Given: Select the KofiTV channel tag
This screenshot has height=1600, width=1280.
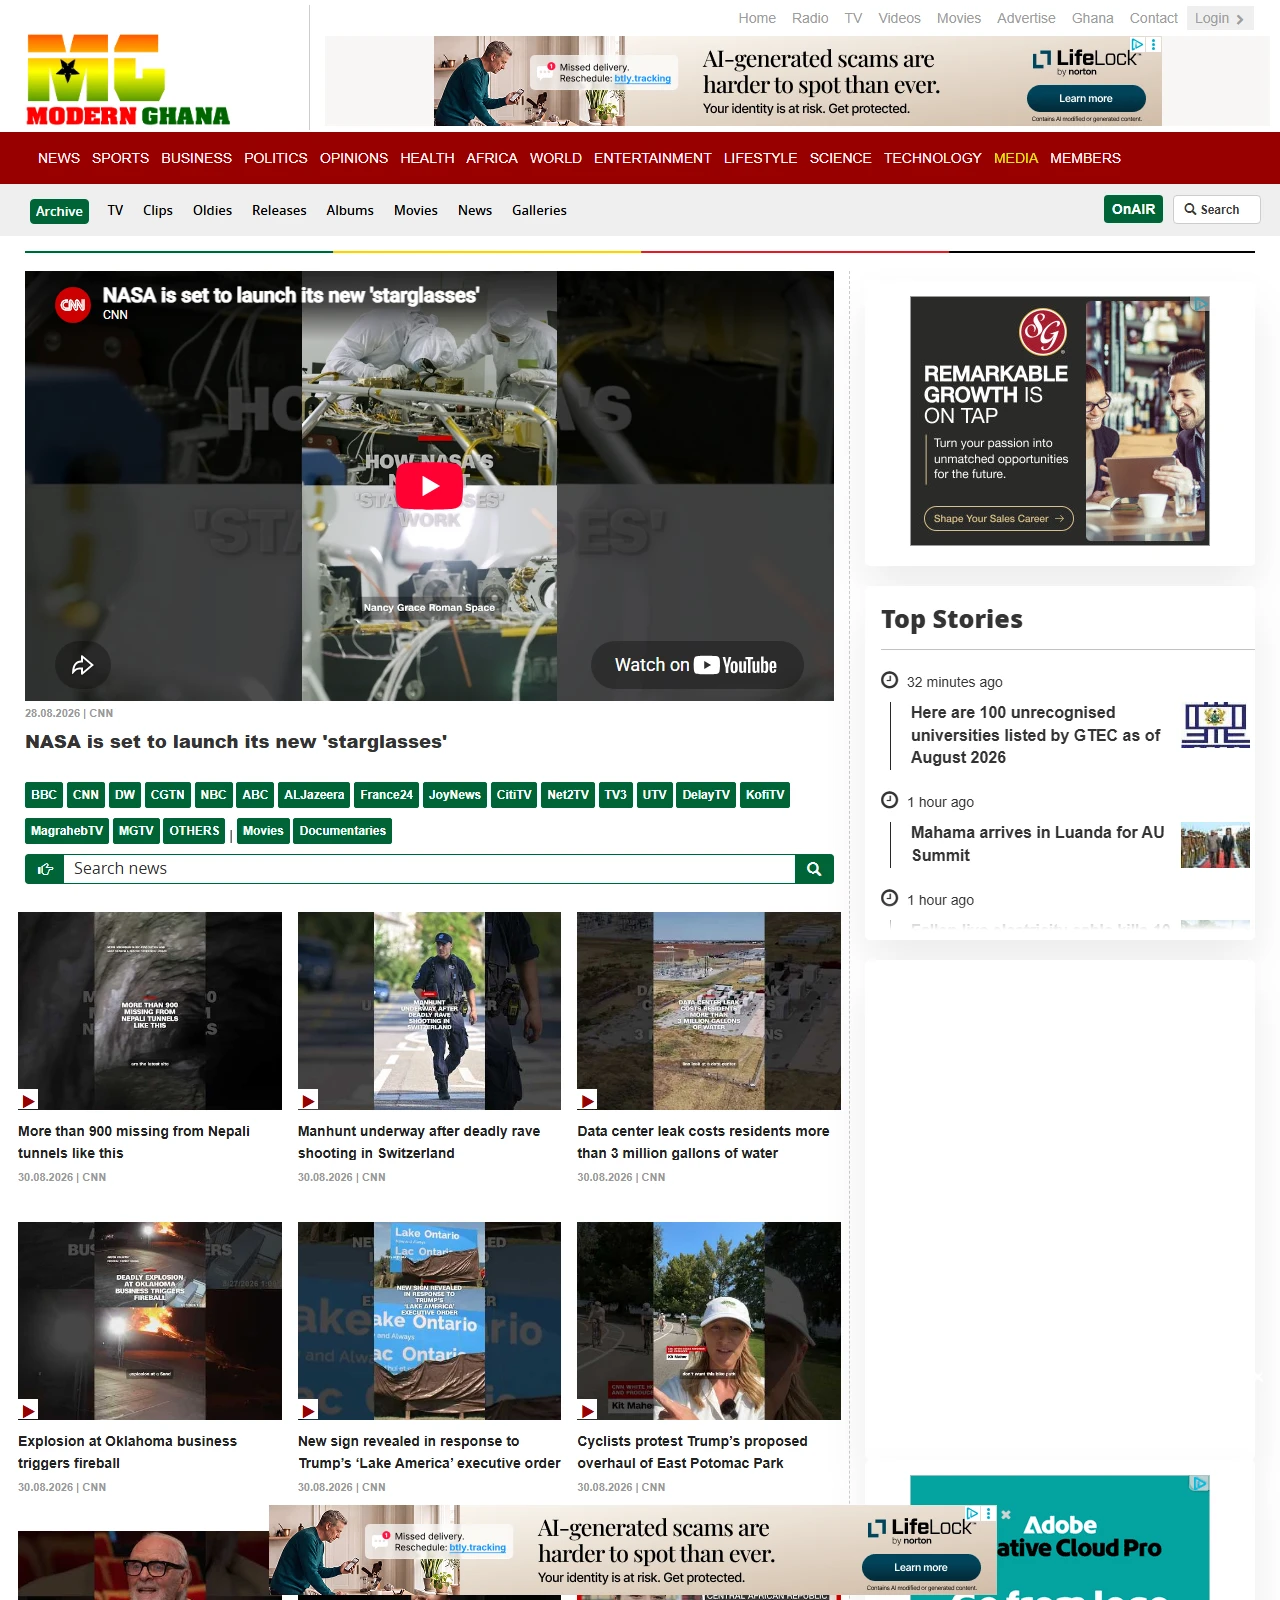Looking at the screenshot, I should (765, 795).
